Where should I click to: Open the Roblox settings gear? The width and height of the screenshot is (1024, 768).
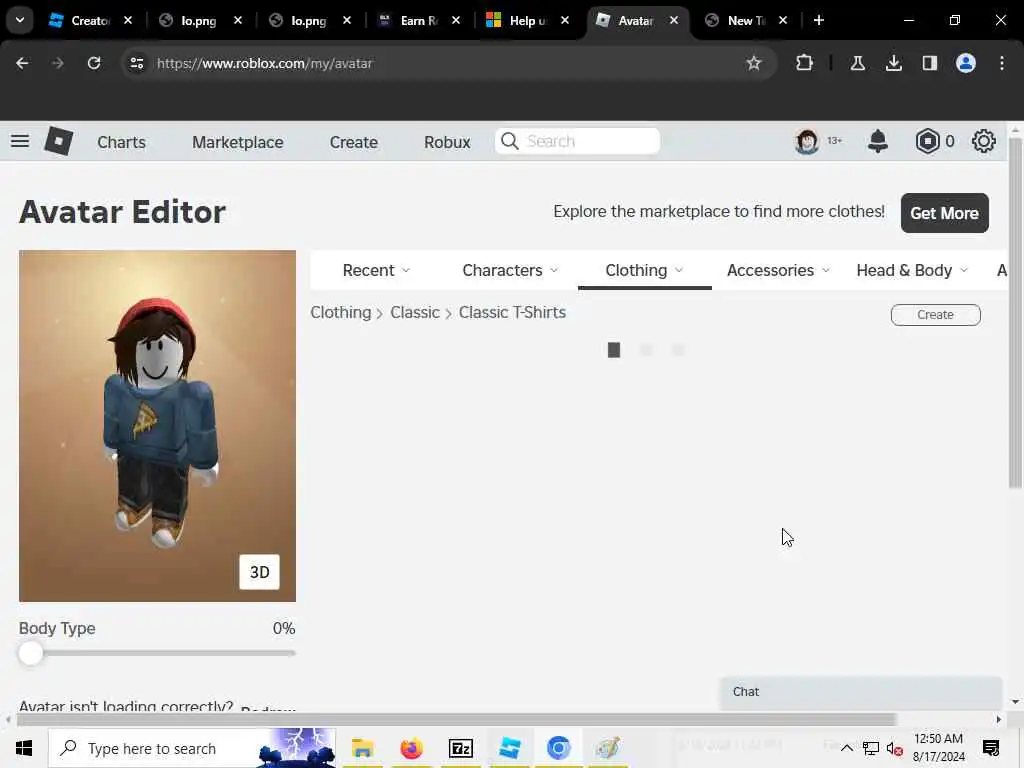tap(983, 141)
